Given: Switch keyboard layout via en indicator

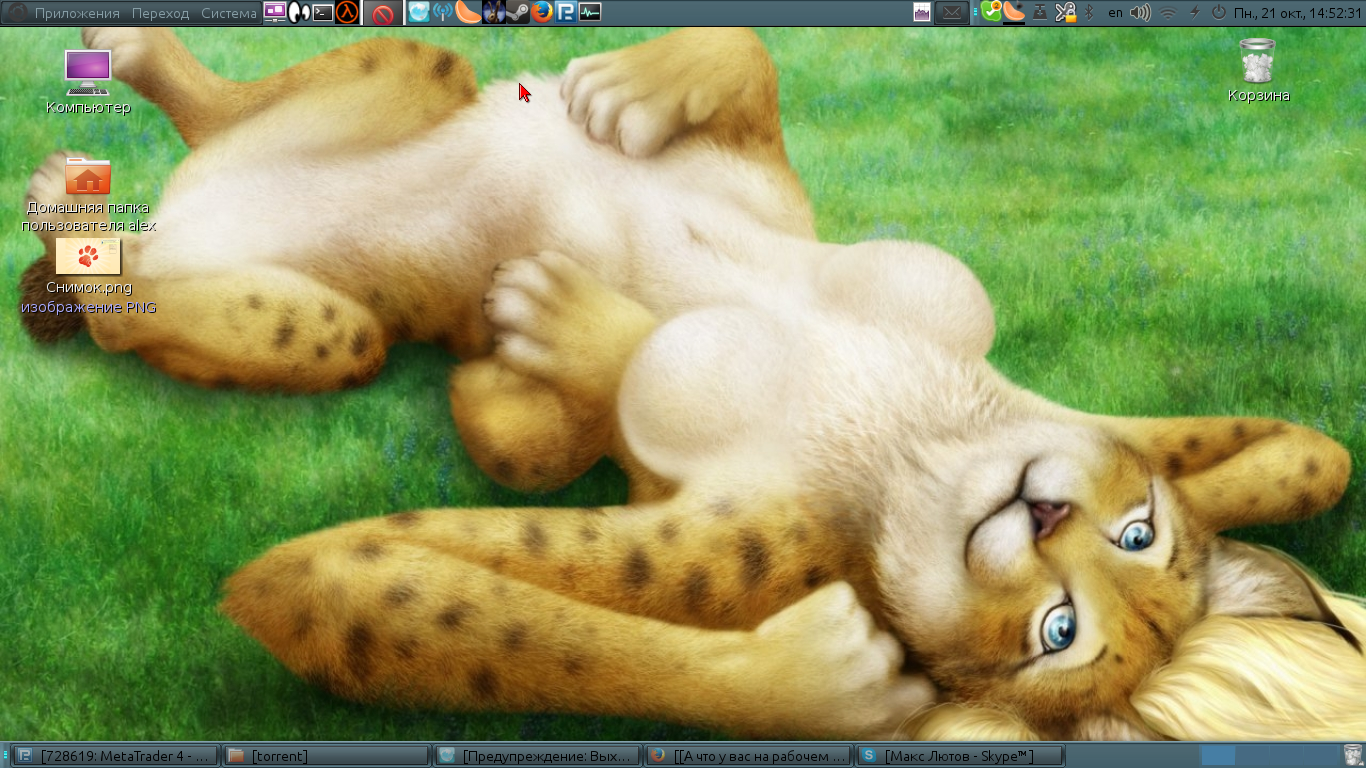Looking at the screenshot, I should pyautogui.click(x=1115, y=13).
